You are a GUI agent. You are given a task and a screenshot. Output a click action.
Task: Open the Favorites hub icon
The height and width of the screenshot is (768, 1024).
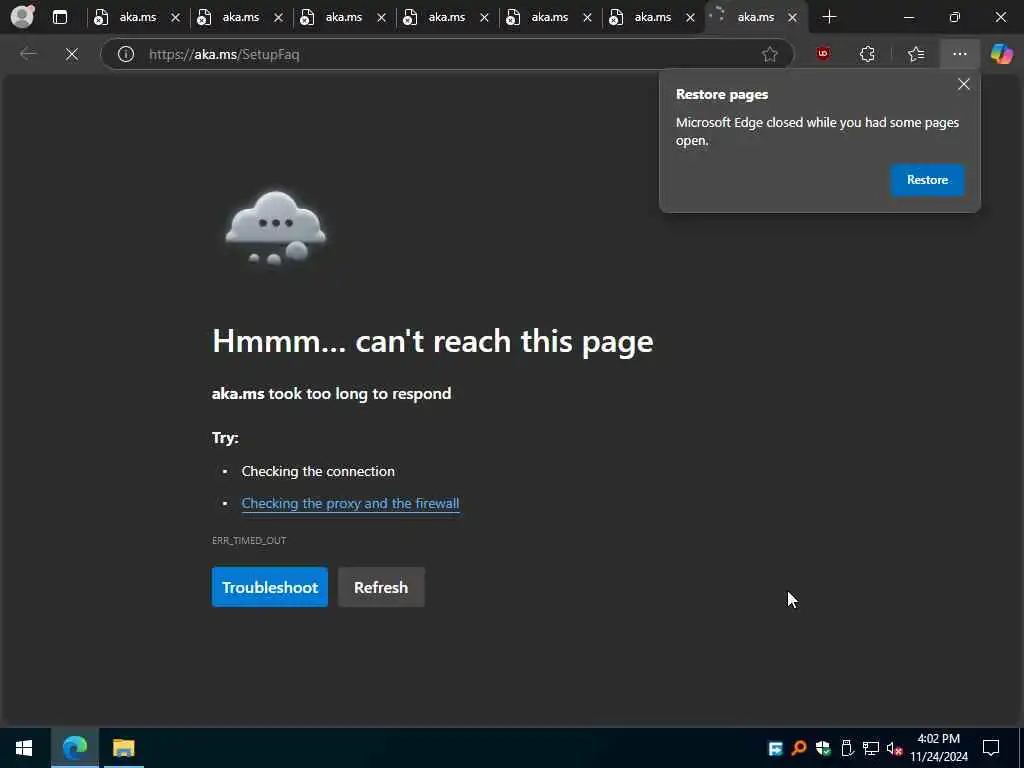(x=916, y=54)
